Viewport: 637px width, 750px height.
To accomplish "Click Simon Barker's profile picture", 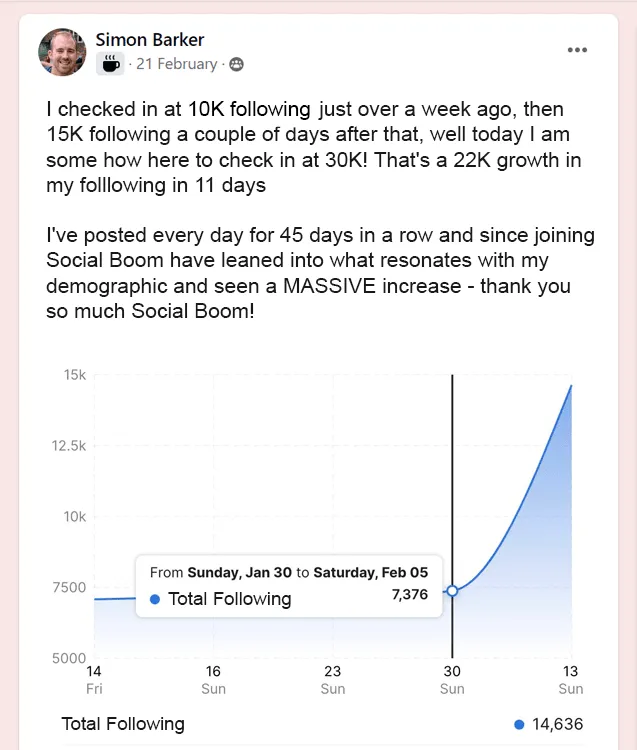I will point(62,52).
